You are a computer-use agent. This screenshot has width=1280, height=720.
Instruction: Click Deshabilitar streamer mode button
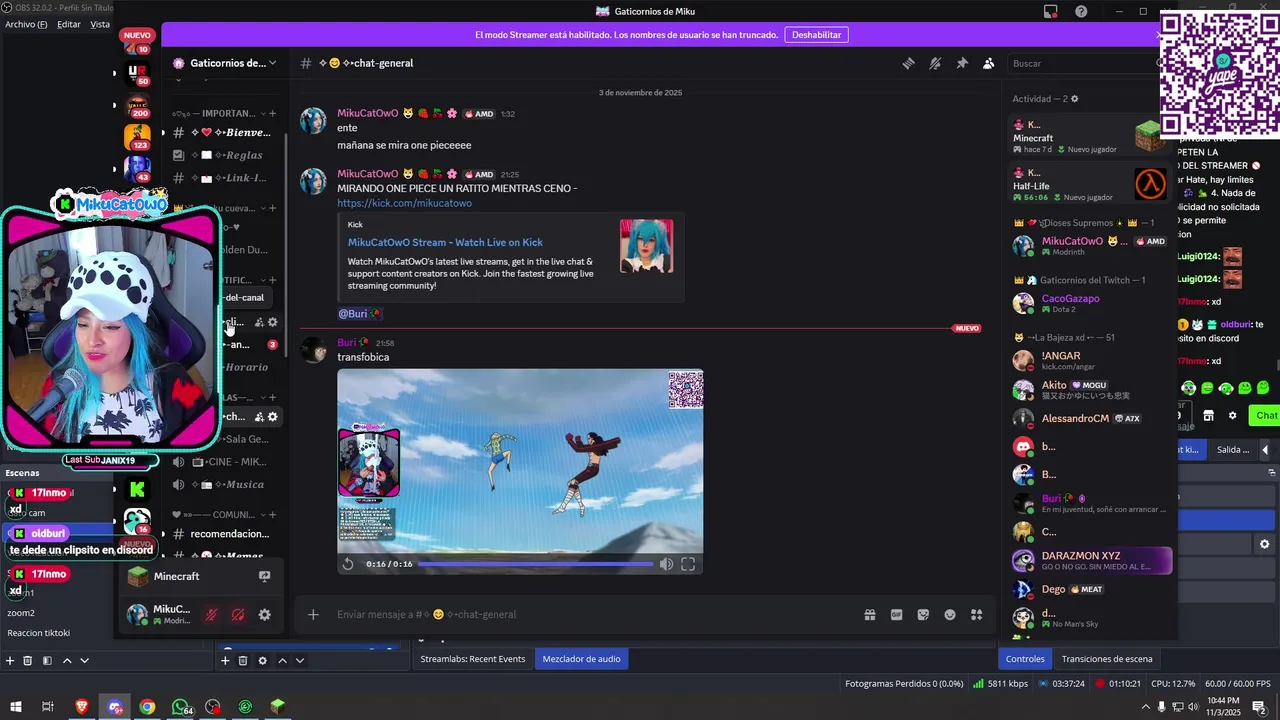(817, 35)
